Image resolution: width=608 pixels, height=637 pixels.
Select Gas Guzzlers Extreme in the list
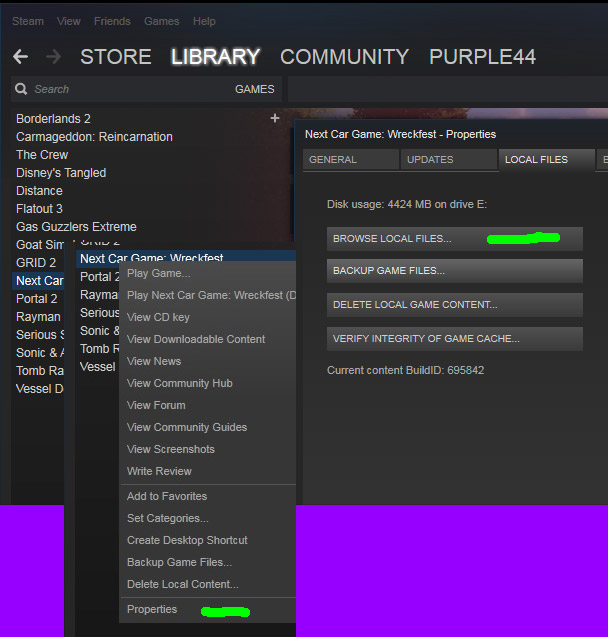coord(76,227)
